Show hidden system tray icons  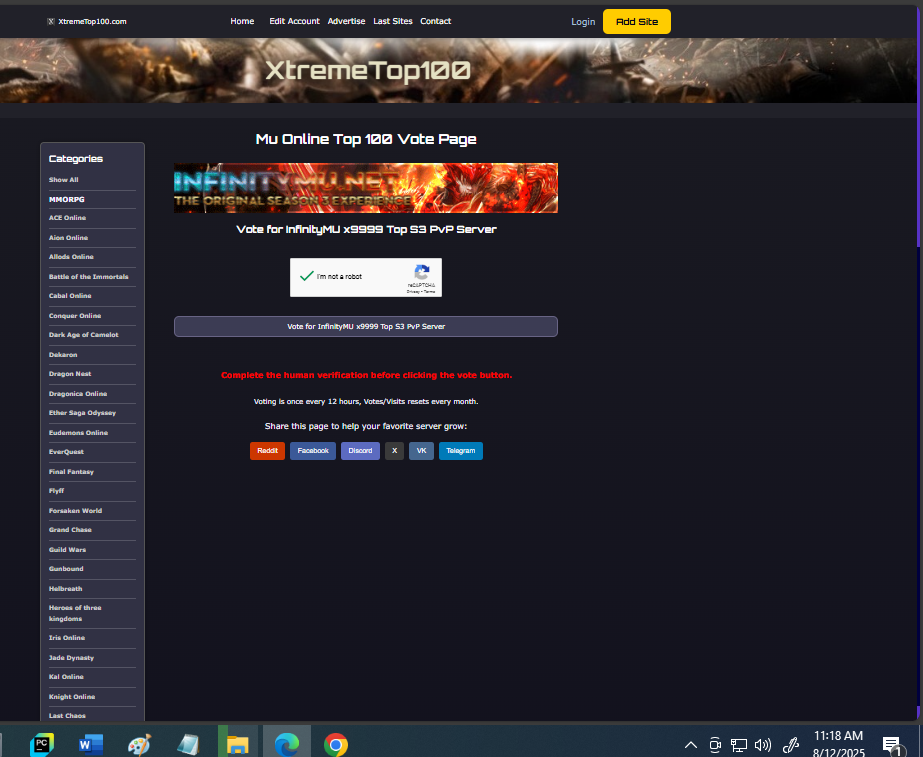click(691, 745)
